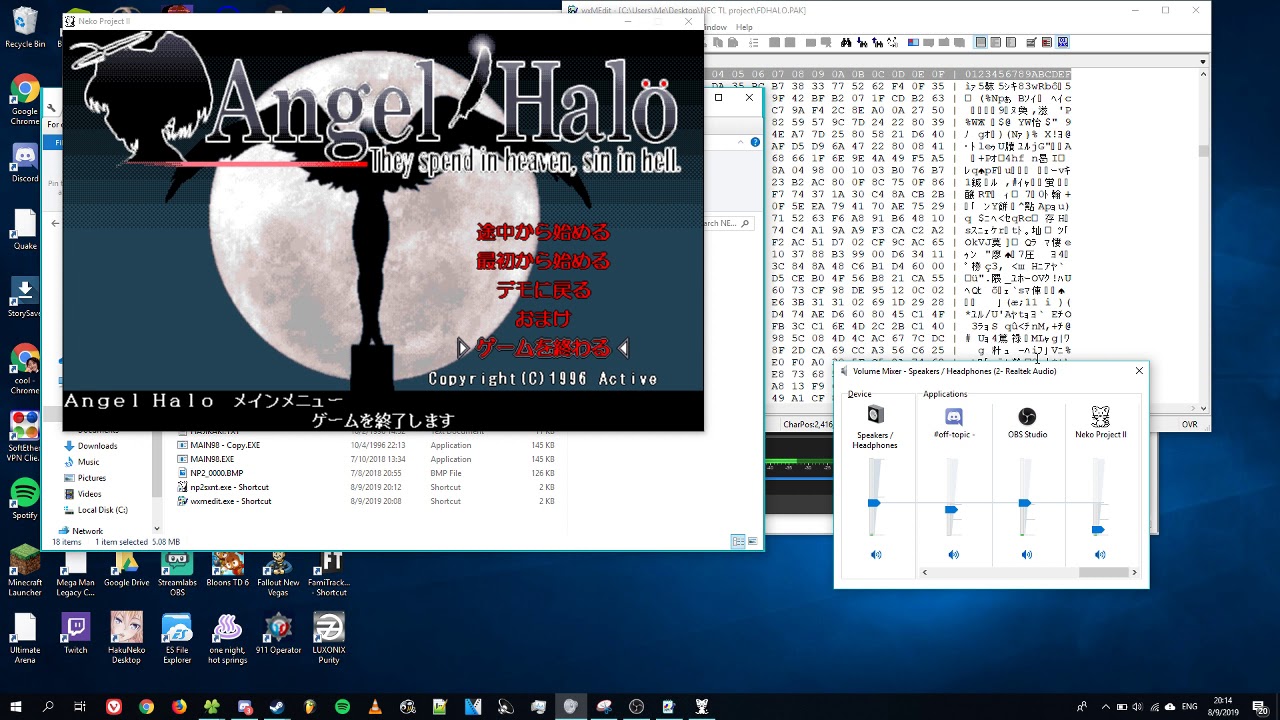
Task: Switch Explorer to details view icon
Action: click(x=738, y=541)
